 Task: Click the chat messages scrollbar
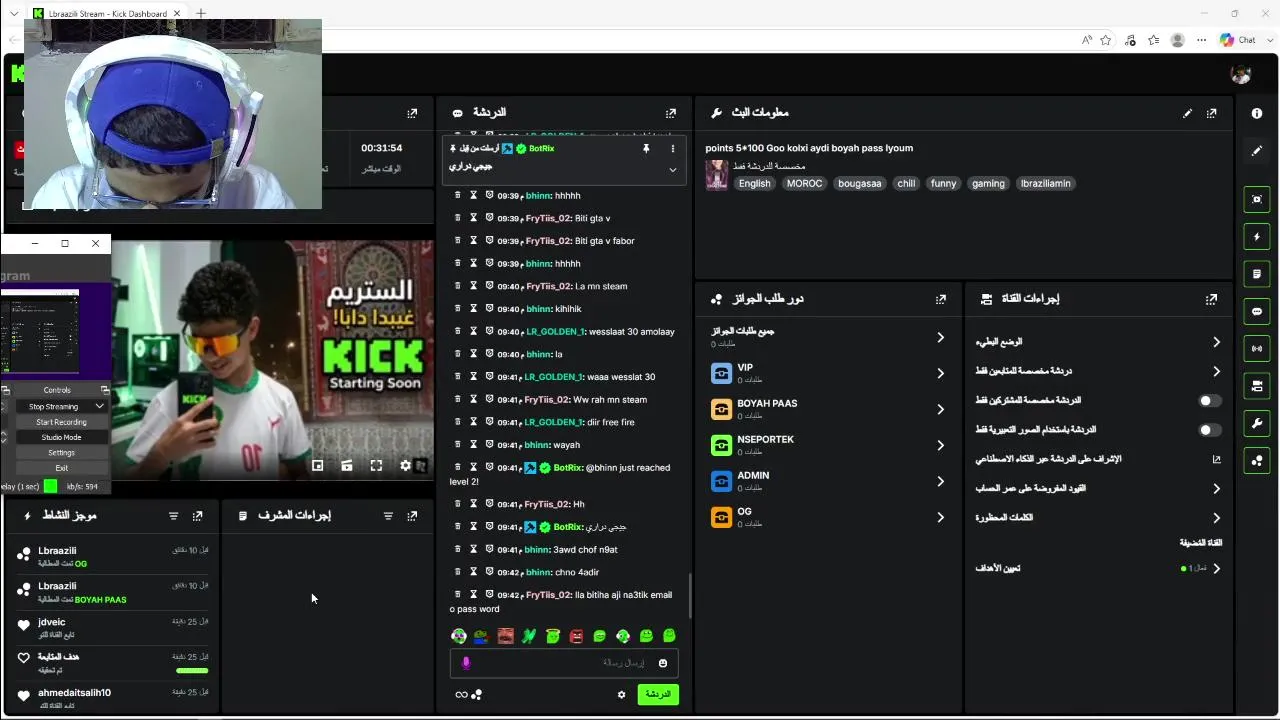pos(689,596)
